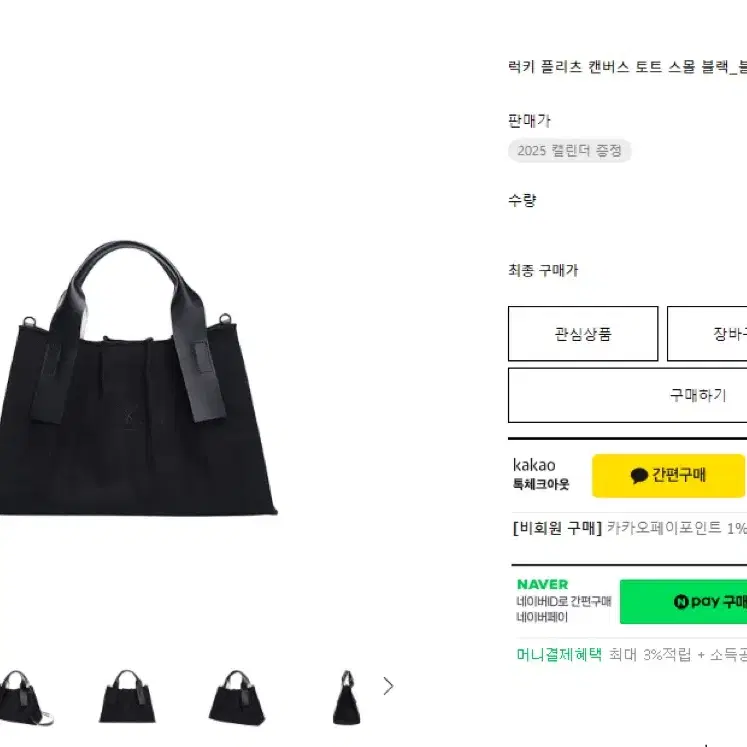
Task: Click the kakao 톡체크아웃 logo
Action: point(541,474)
